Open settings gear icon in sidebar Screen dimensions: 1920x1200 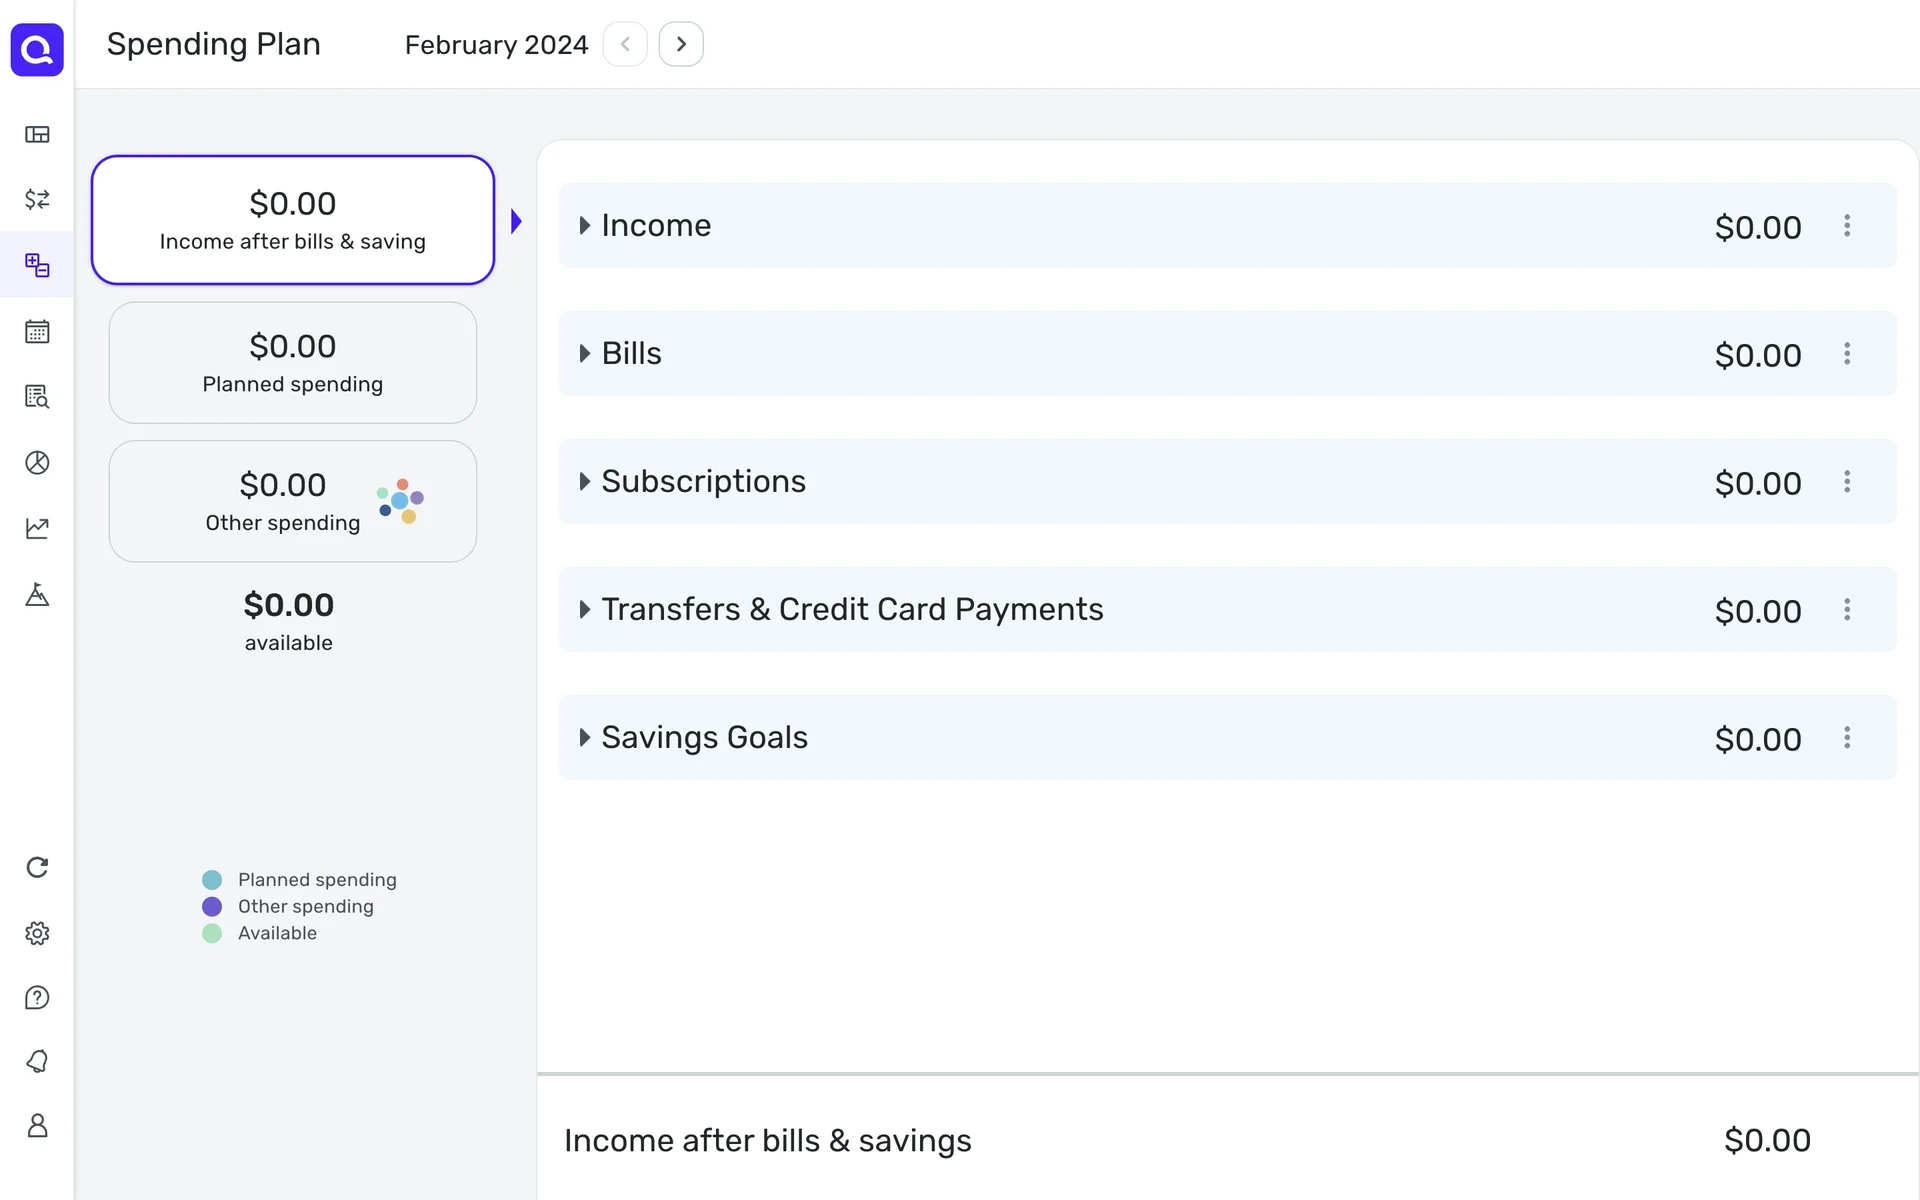pyautogui.click(x=37, y=933)
